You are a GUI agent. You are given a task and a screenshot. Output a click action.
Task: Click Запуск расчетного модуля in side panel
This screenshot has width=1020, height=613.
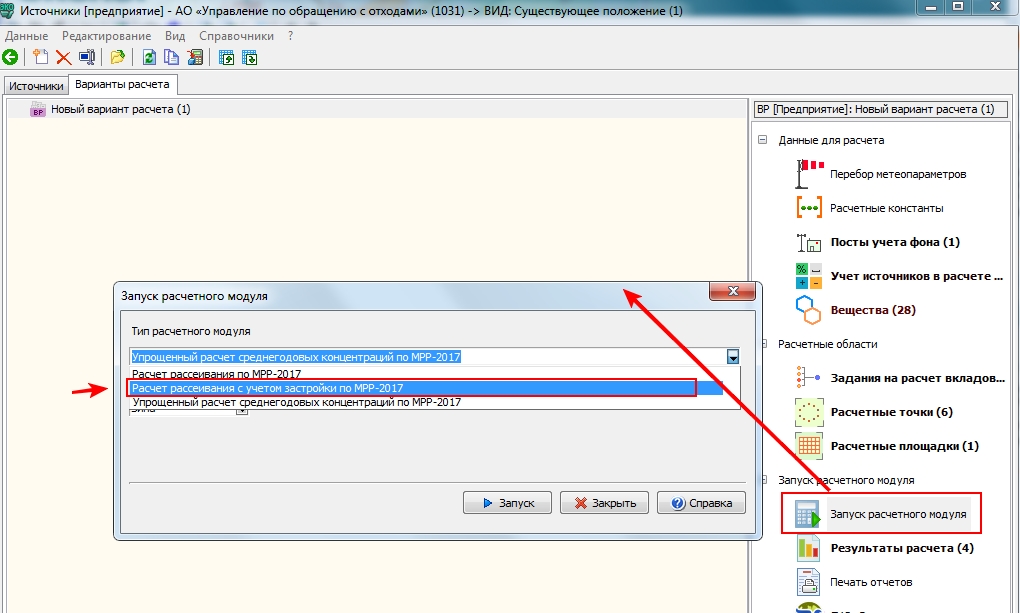click(897, 514)
